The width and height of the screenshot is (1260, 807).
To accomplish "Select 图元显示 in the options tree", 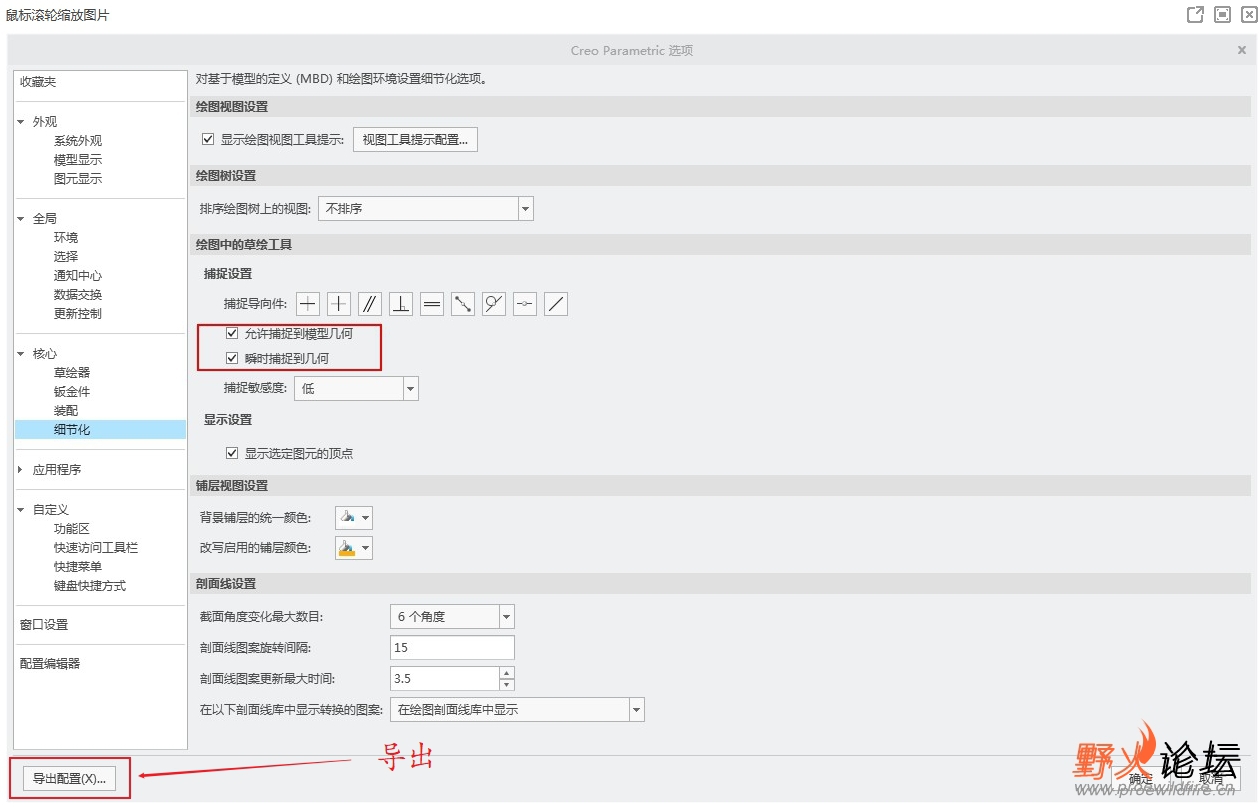I will click(78, 179).
